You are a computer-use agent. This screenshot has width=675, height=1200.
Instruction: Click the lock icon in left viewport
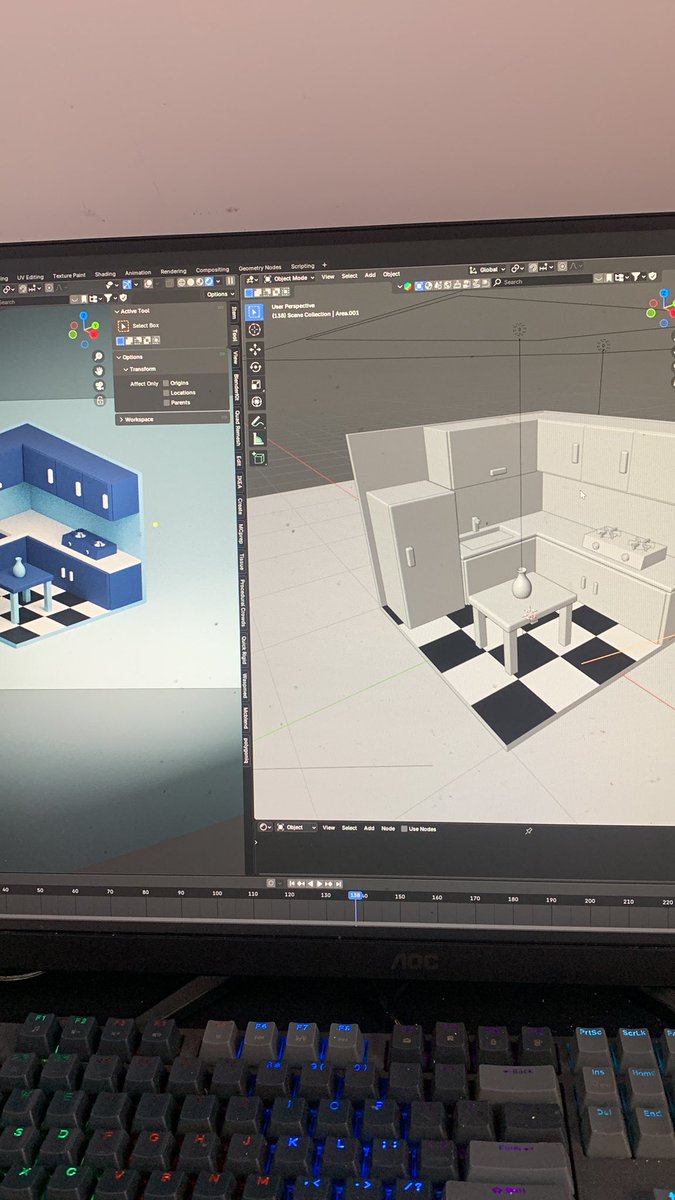coord(100,400)
